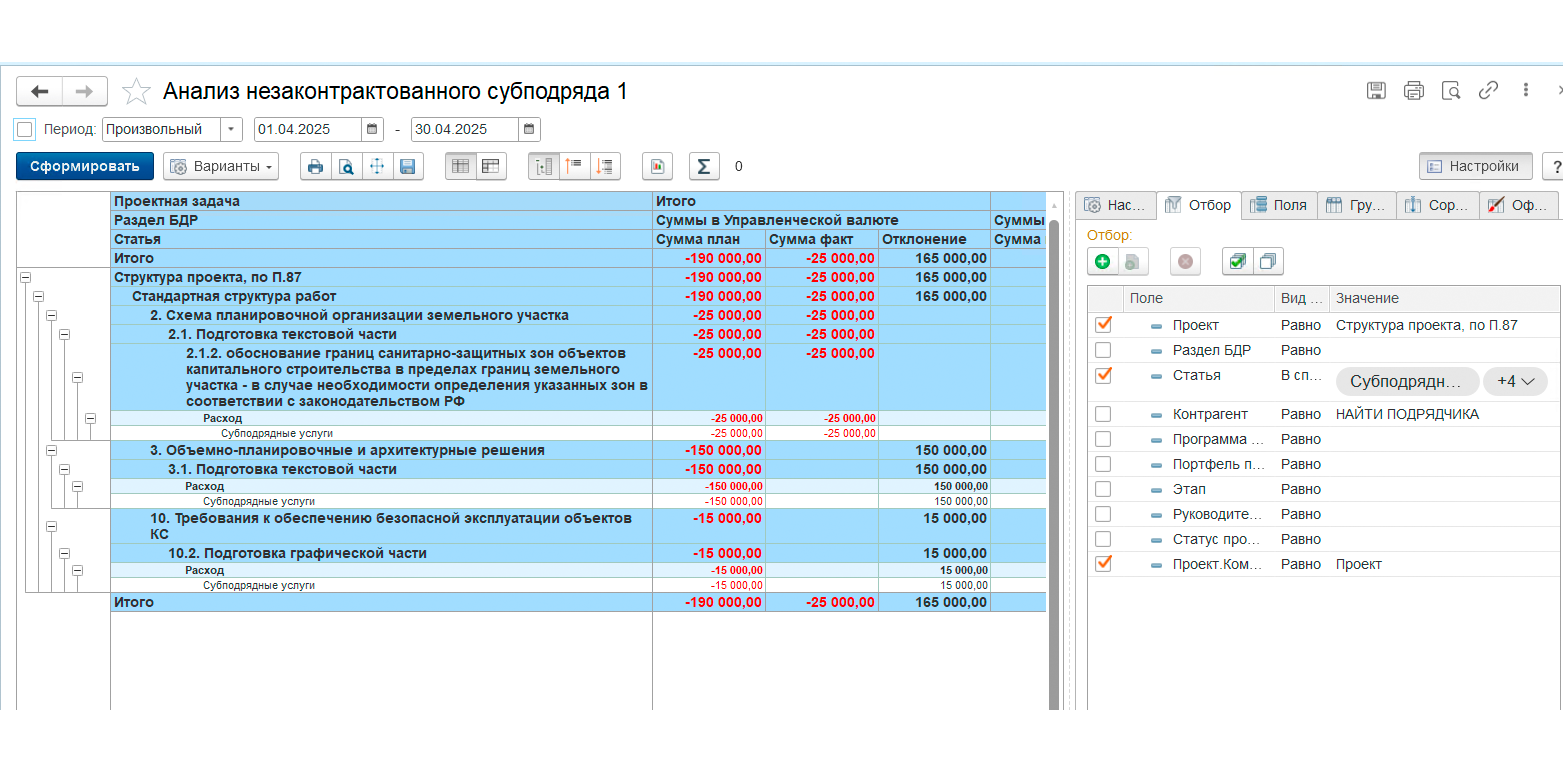Image resolution: width=1563 pixels, height=773 pixels.
Task: Click the sigma sum calculation icon
Action: (x=704, y=166)
